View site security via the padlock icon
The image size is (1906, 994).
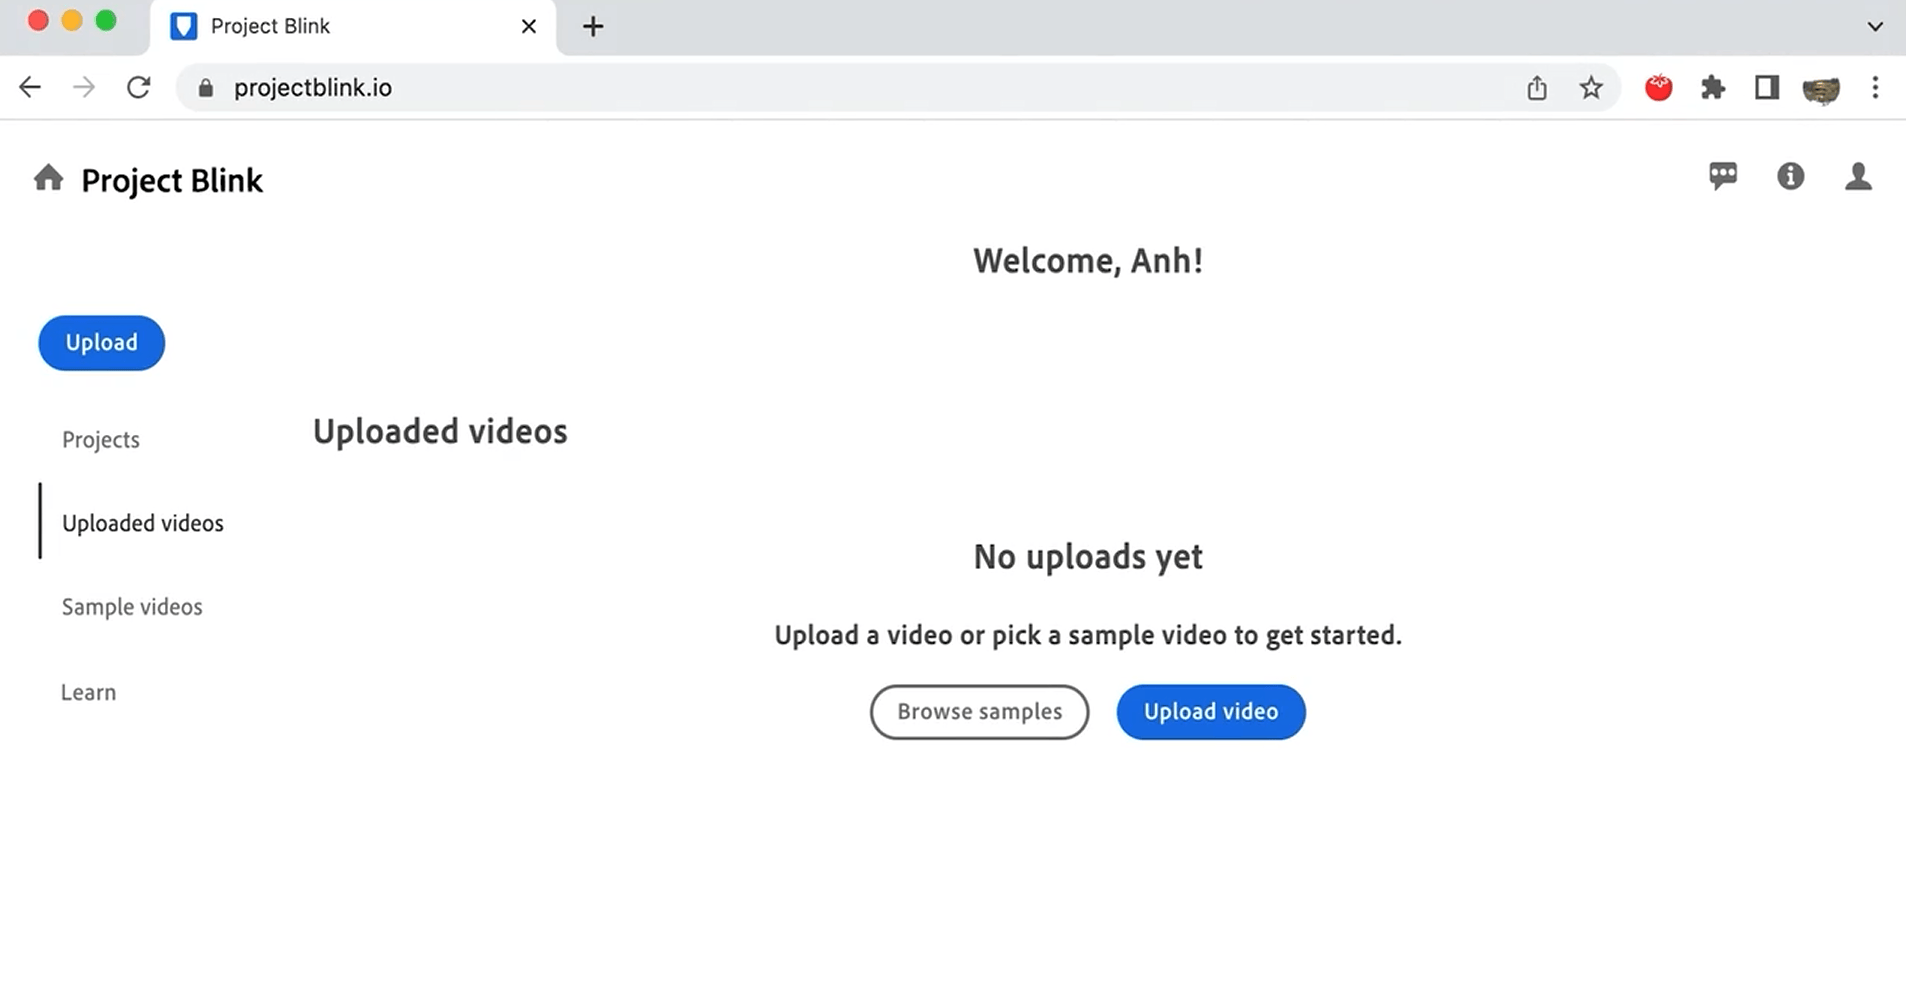(x=206, y=88)
